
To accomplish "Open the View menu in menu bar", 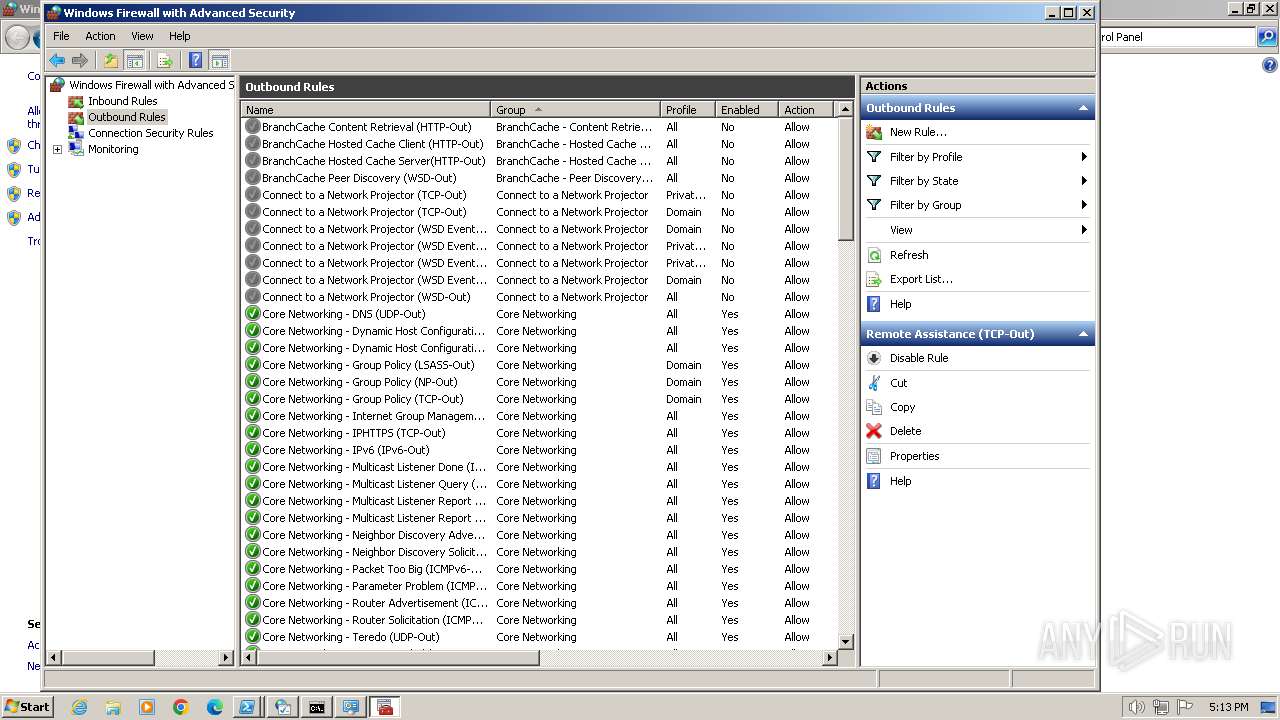I will pyautogui.click(x=143, y=36).
